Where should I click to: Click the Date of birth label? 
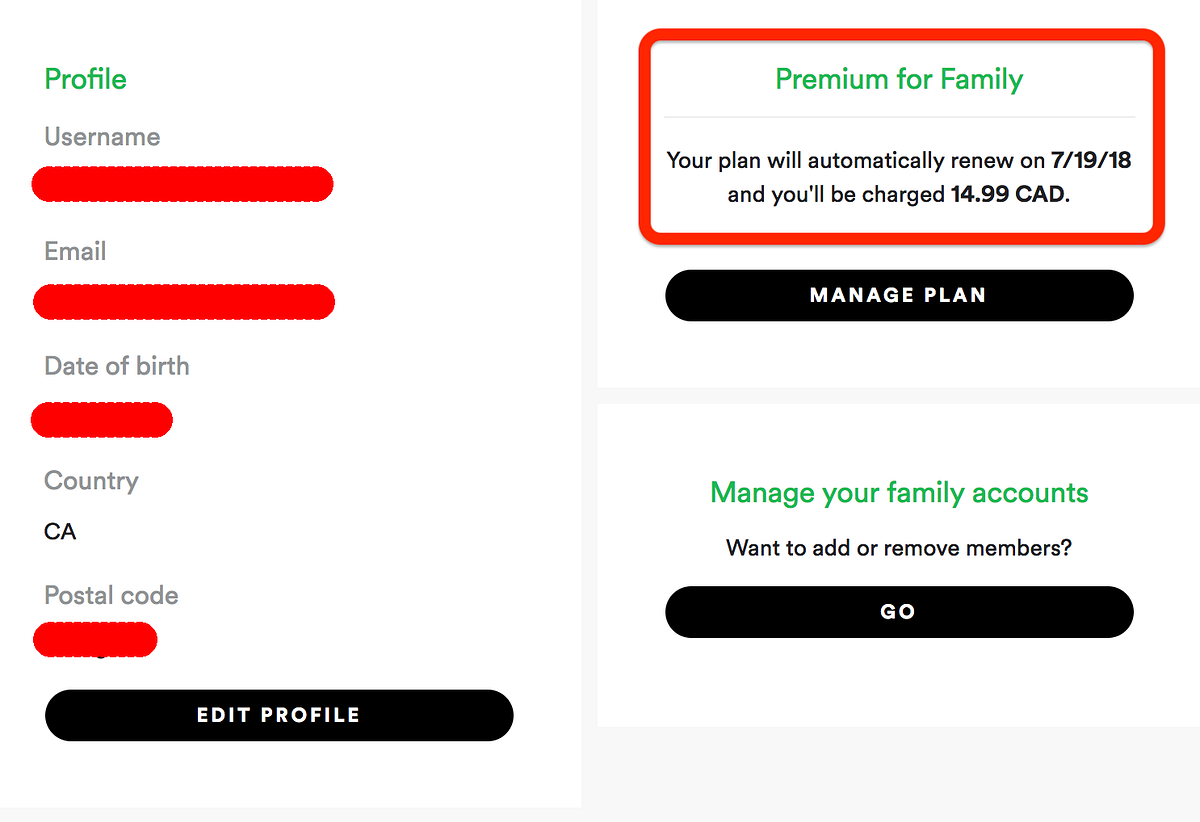point(116,366)
